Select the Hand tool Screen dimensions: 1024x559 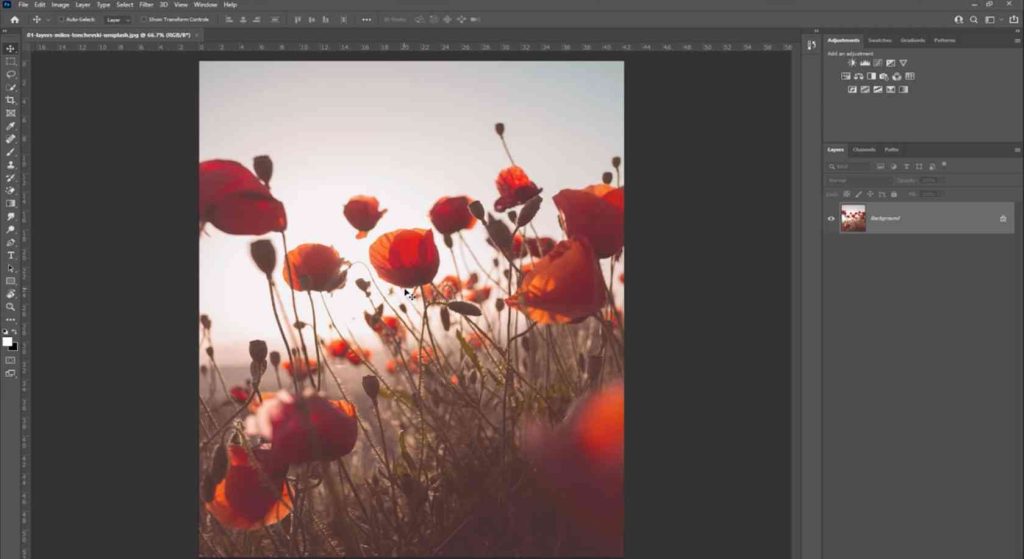tap(10, 294)
